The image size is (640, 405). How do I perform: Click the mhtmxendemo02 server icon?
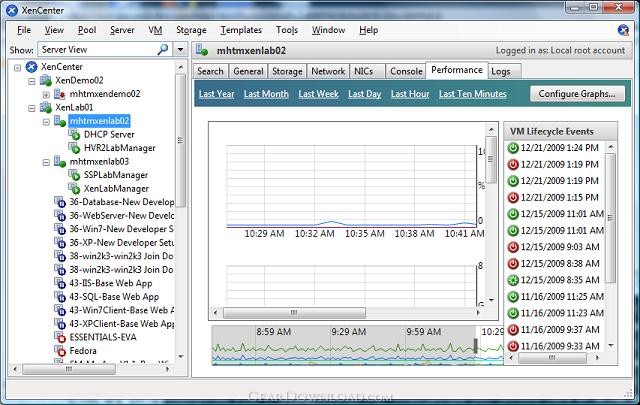click(x=60, y=94)
